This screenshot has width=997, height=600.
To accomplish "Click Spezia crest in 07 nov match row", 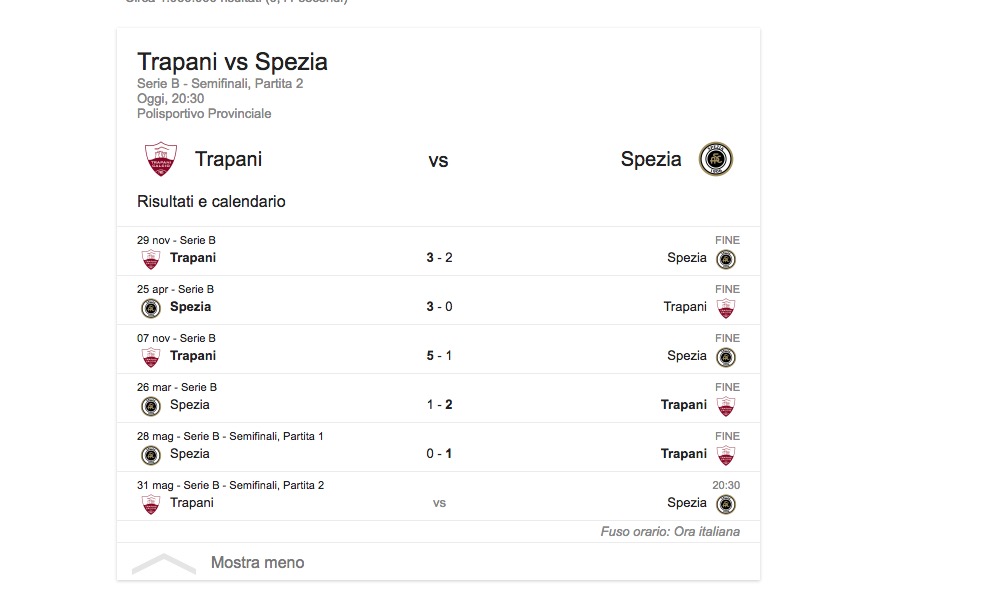I will 726,357.
